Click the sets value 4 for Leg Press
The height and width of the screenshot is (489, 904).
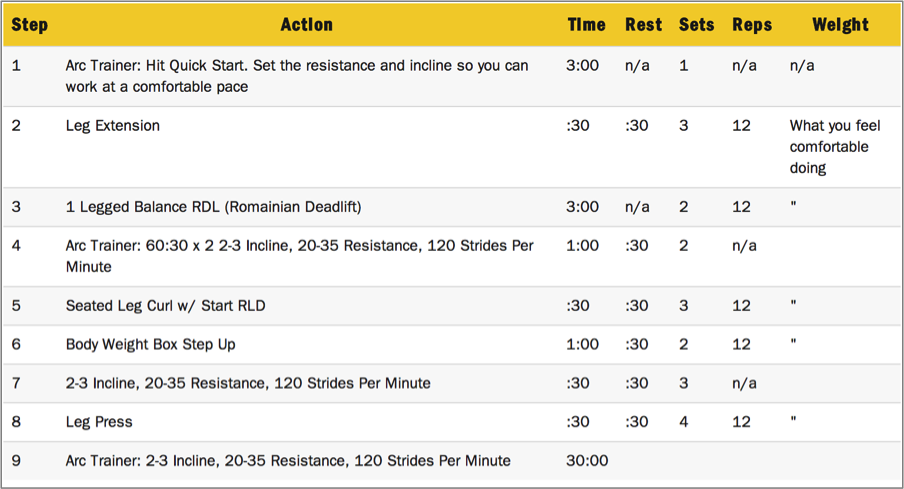[x=684, y=422]
